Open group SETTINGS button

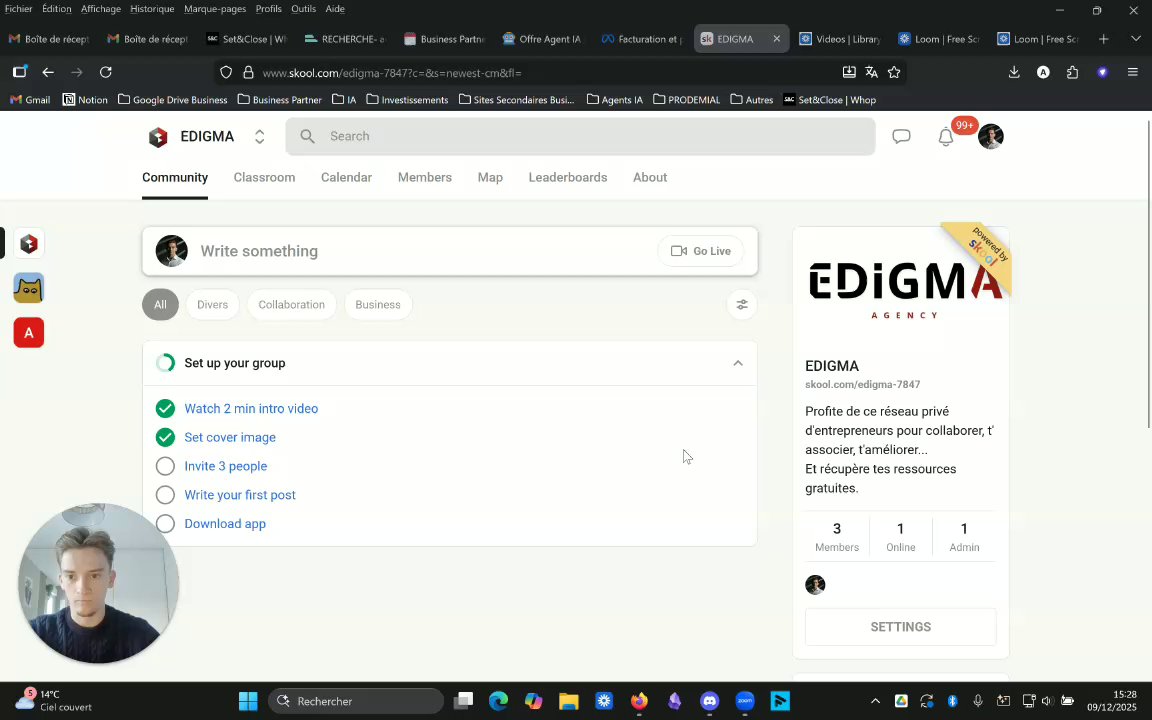tap(901, 627)
